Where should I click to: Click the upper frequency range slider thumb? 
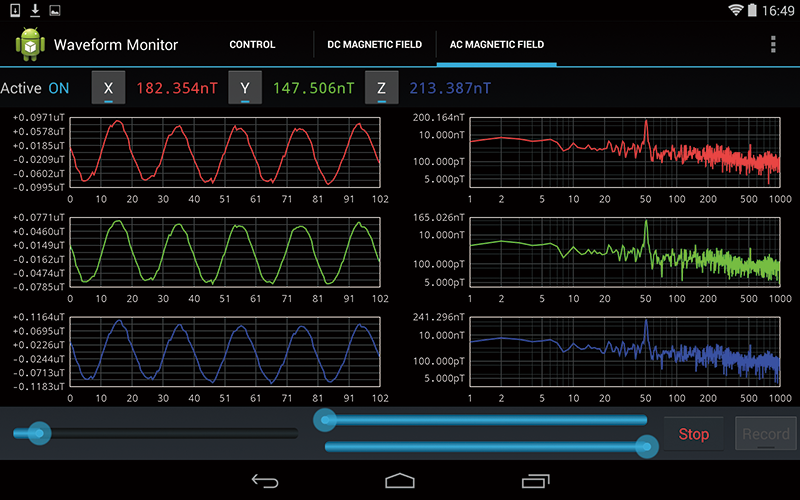coord(325,420)
